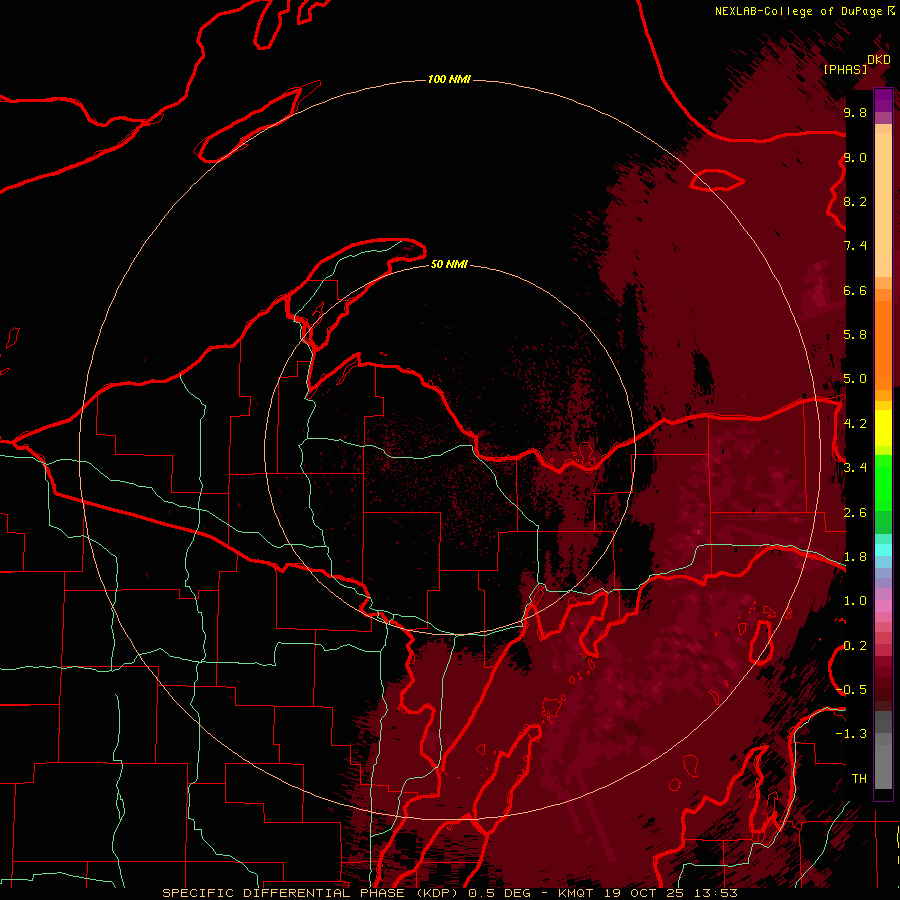This screenshot has width=900, height=900.
Task: Click the KMQT radar site identifier
Action: [576, 893]
